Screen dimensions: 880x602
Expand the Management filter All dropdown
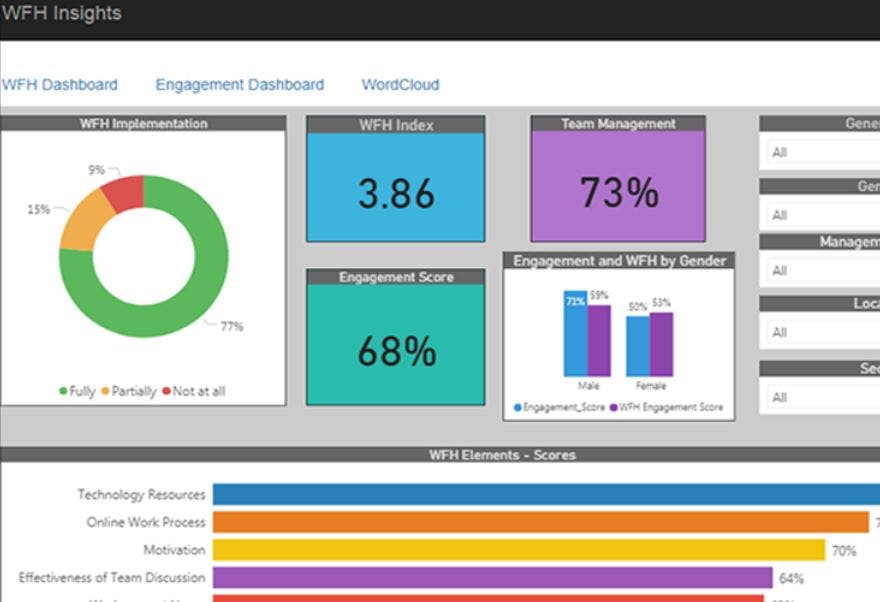click(823, 270)
